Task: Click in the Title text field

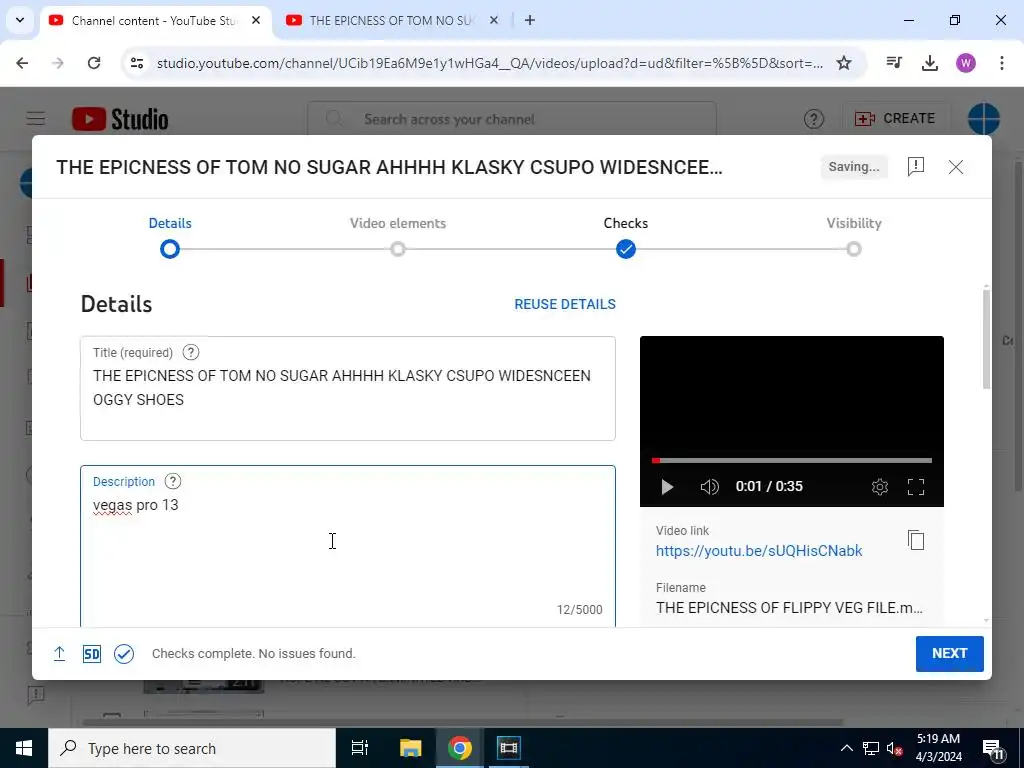Action: pos(347,389)
